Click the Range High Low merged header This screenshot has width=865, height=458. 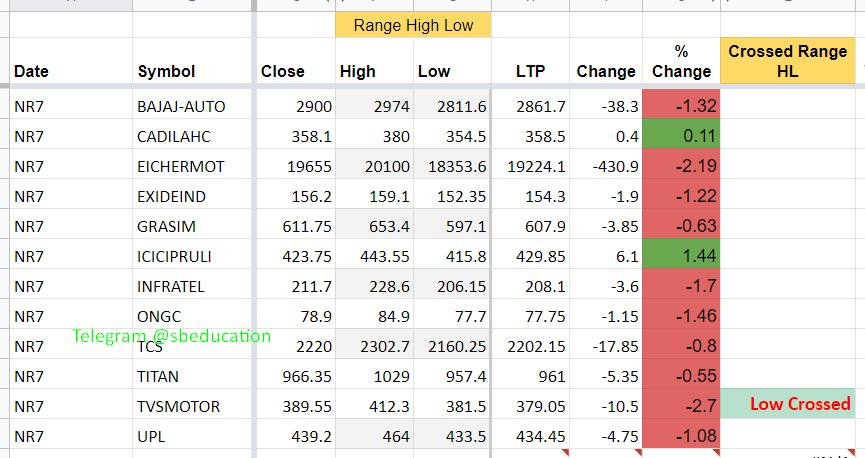413,25
